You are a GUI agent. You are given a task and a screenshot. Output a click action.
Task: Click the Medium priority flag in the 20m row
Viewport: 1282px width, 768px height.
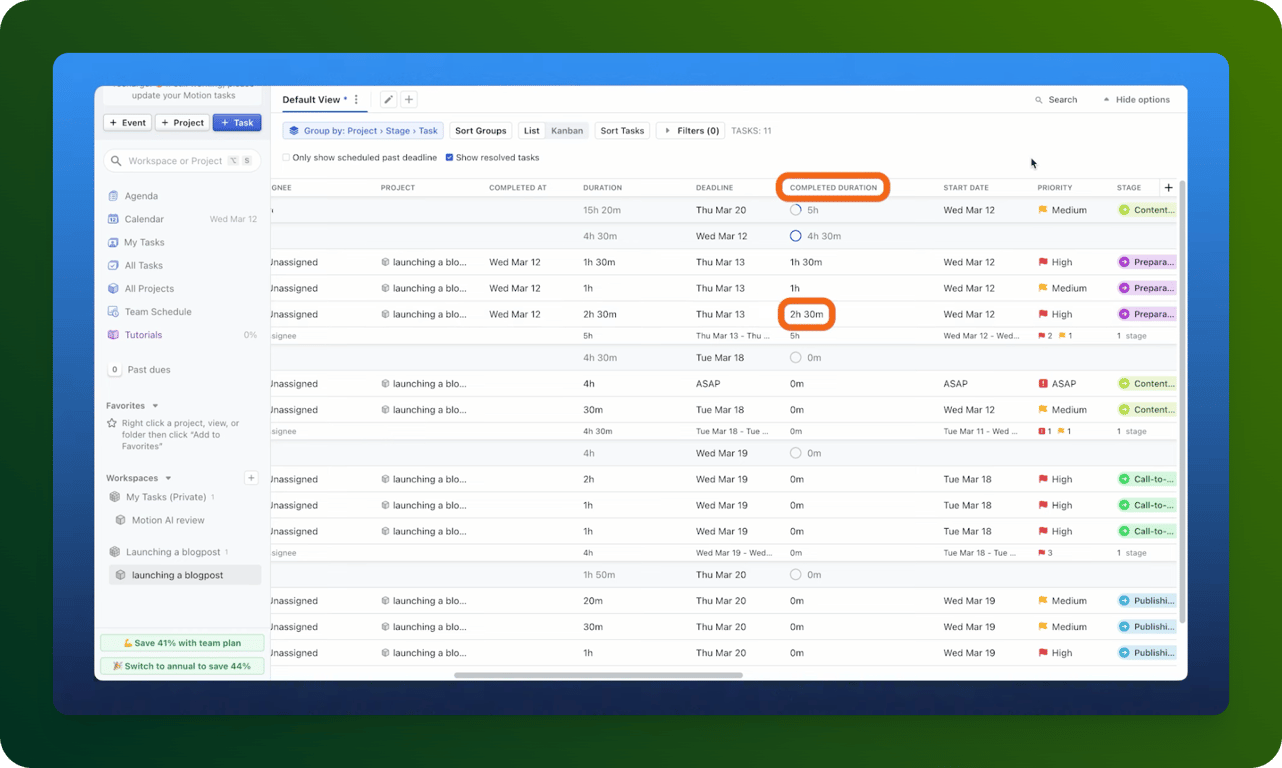point(1043,601)
